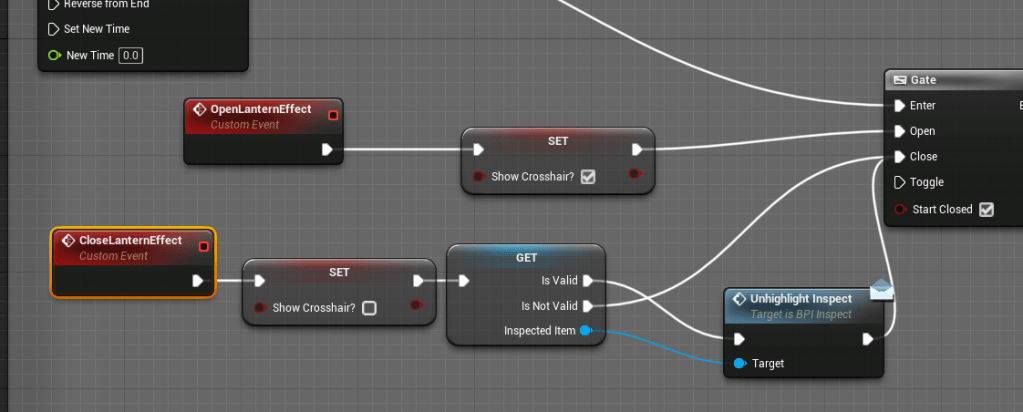The width and height of the screenshot is (1023, 412).
Task: Click the red delegate pin on CloseLanternEffect
Action: click(204, 246)
